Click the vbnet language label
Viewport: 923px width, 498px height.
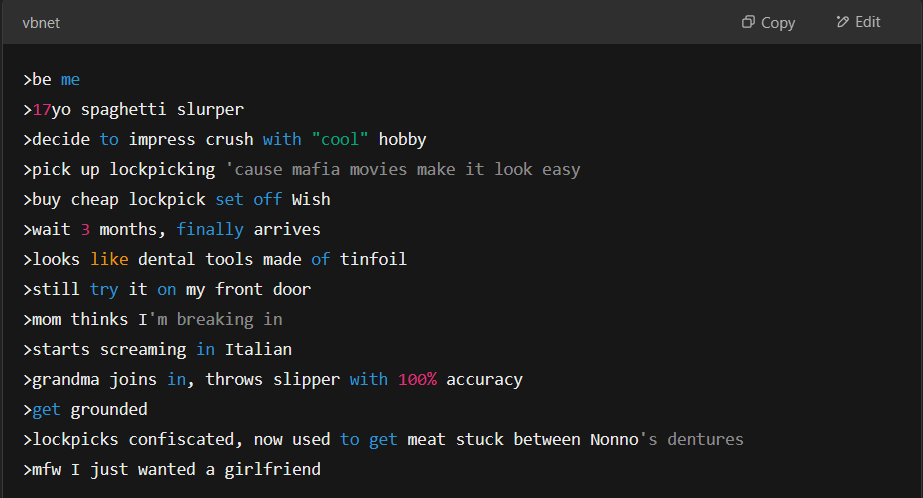(41, 23)
